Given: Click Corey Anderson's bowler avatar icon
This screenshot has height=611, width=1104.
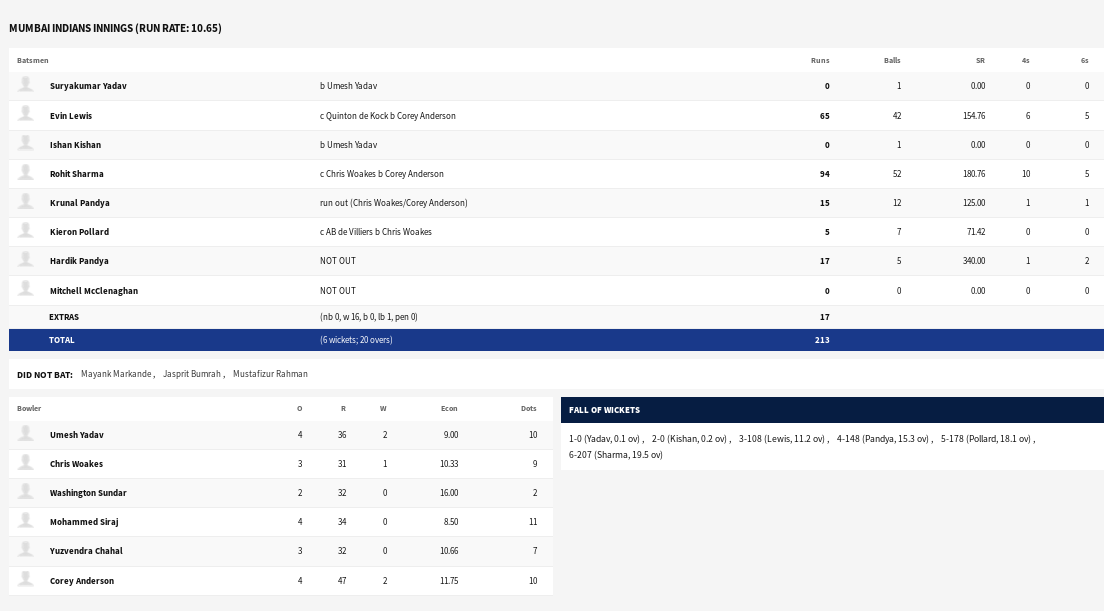Looking at the screenshot, I should pyautogui.click(x=25, y=579).
